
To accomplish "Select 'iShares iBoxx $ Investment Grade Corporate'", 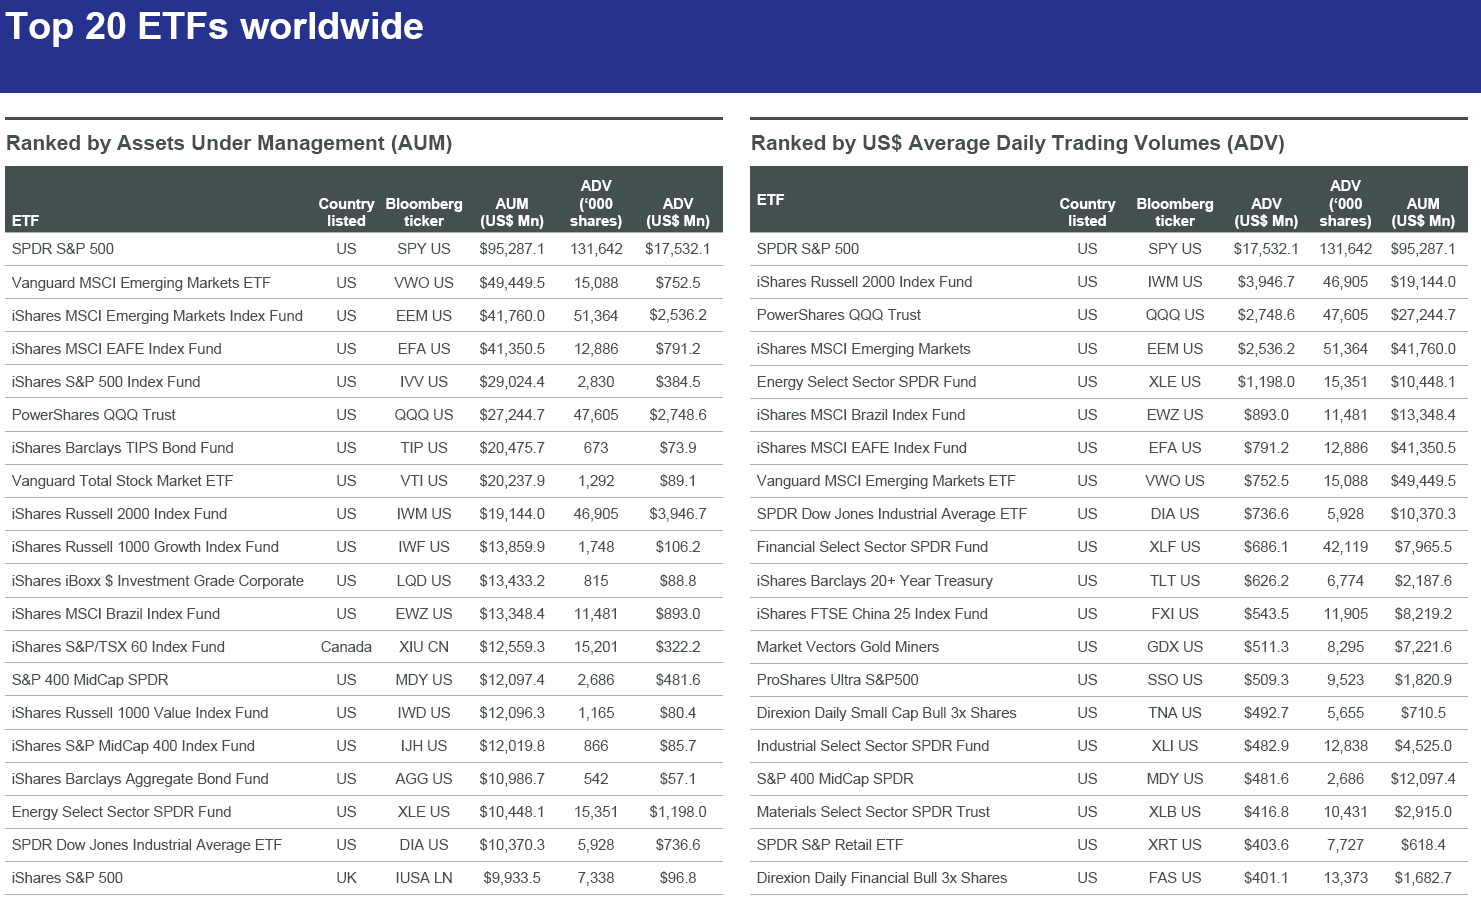I will click(x=157, y=581).
